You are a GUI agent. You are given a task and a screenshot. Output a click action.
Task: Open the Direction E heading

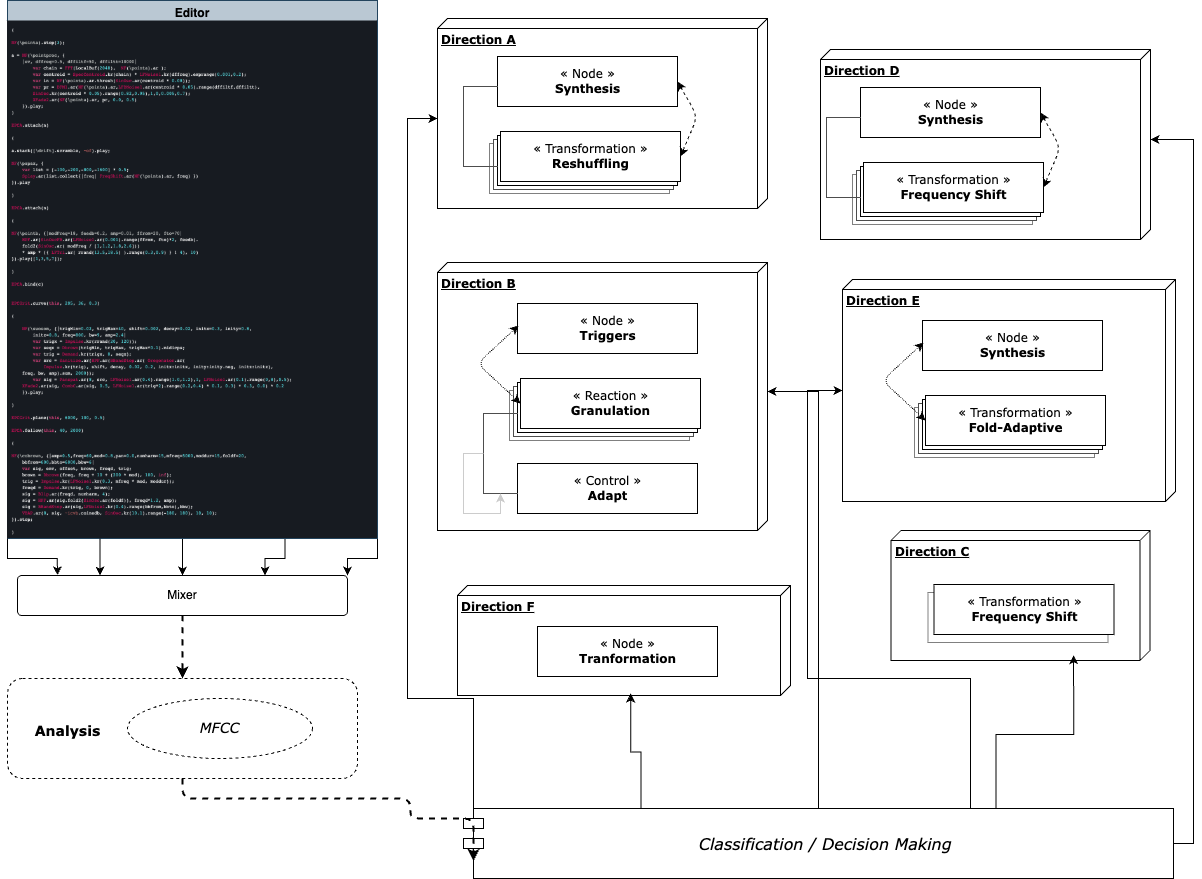click(x=883, y=300)
